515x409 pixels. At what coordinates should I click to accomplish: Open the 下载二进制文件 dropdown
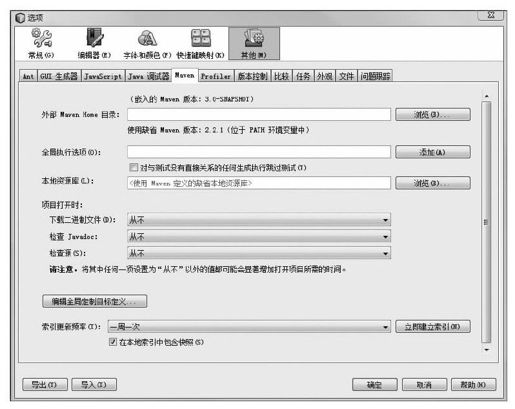259,220
